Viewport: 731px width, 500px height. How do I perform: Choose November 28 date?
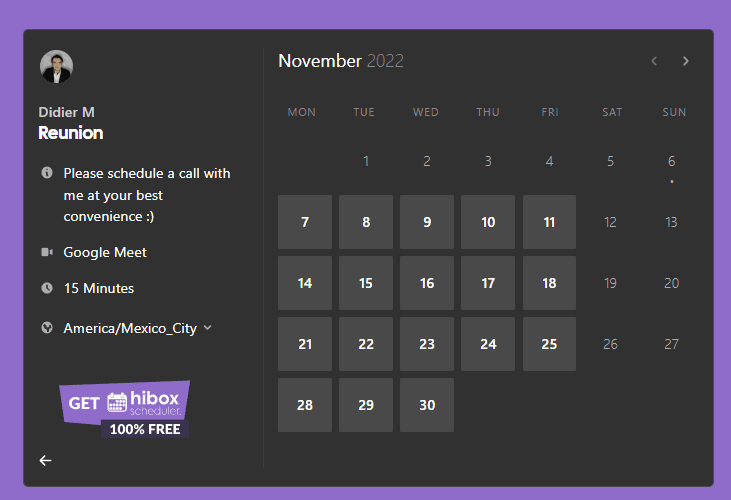click(x=305, y=405)
